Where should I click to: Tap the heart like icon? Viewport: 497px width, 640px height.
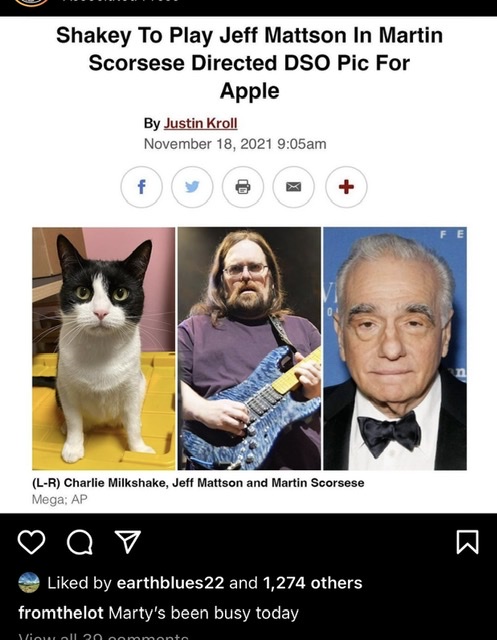point(31,542)
